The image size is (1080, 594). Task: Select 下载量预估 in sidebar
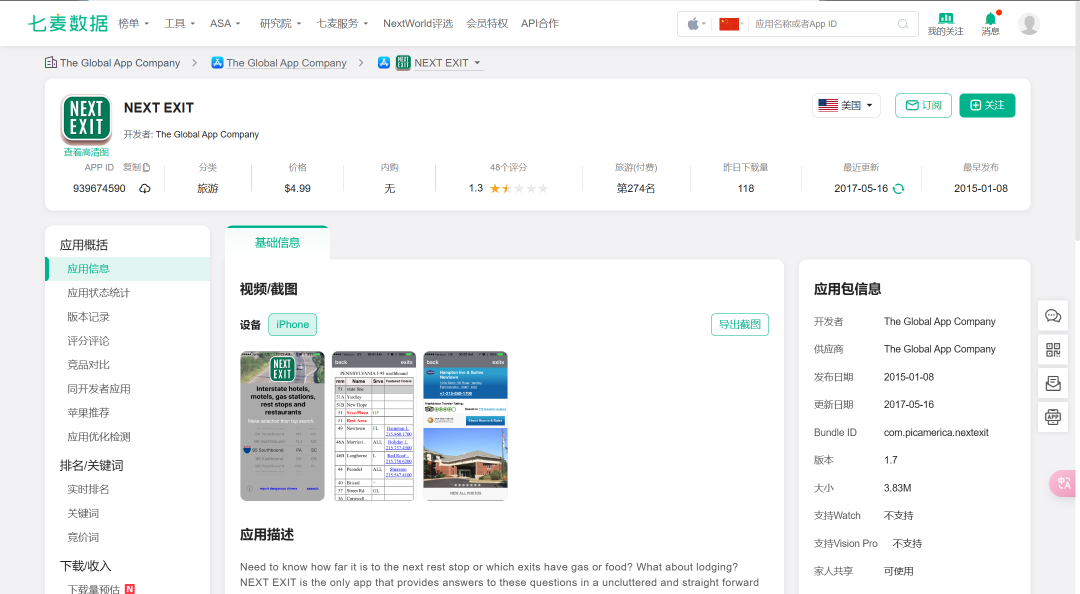94,589
